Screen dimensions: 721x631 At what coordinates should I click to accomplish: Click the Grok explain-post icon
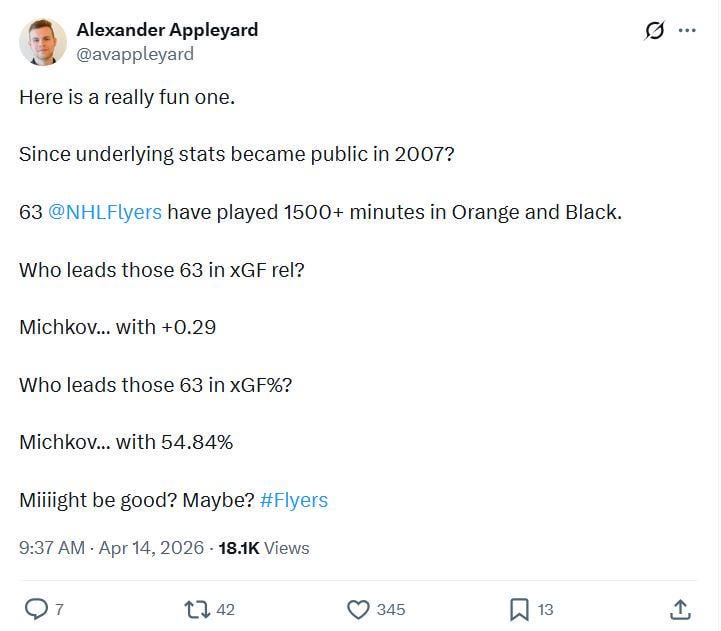pyautogui.click(x=654, y=31)
